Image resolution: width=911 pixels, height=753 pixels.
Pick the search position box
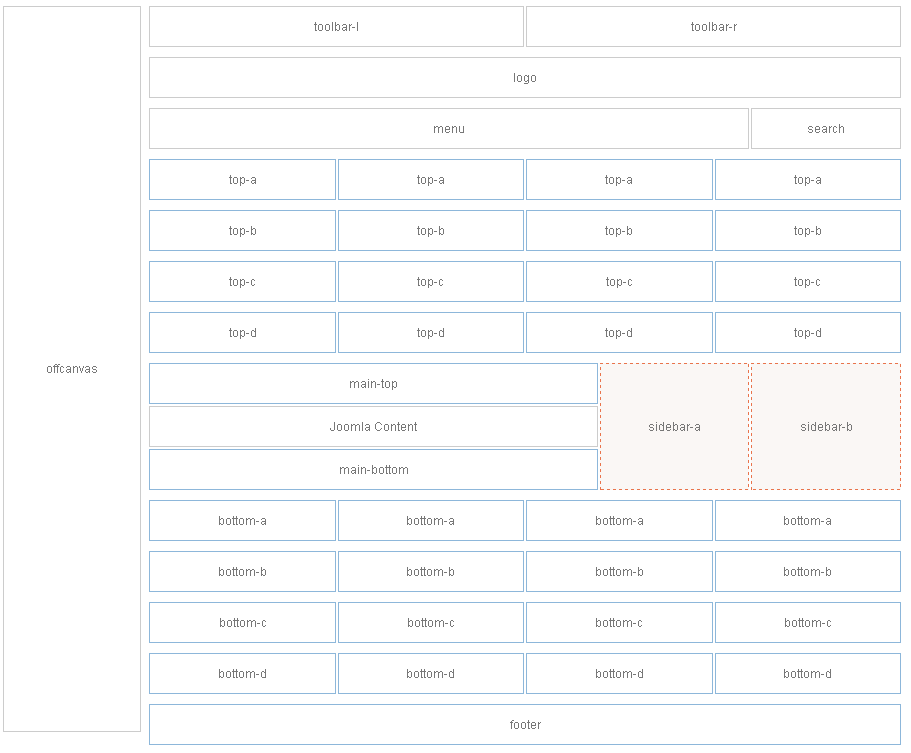(x=826, y=129)
